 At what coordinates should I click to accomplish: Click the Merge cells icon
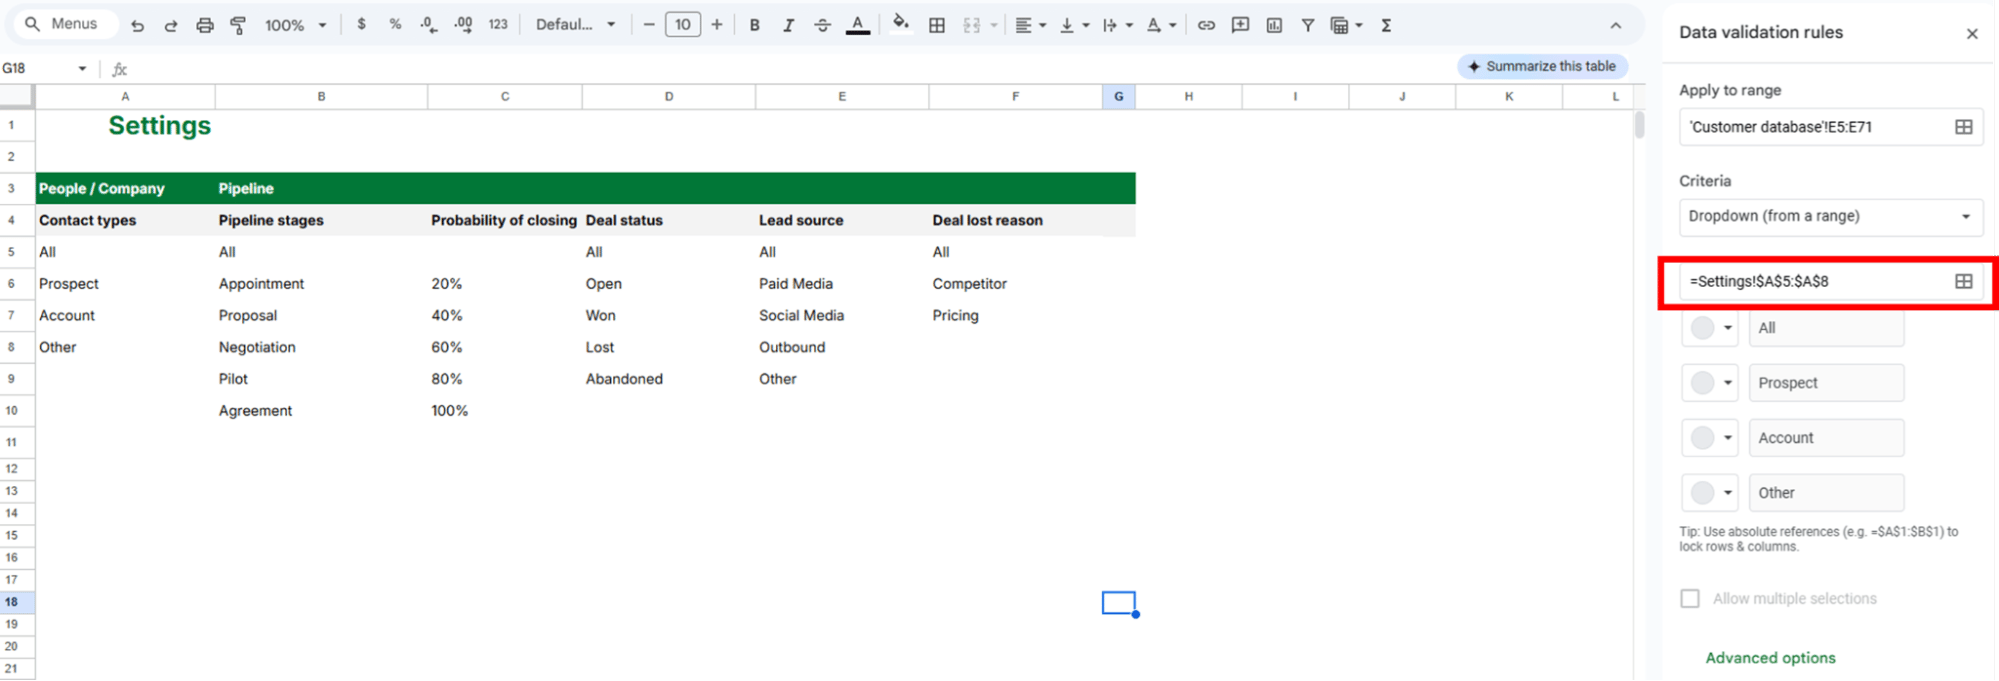(x=971, y=25)
